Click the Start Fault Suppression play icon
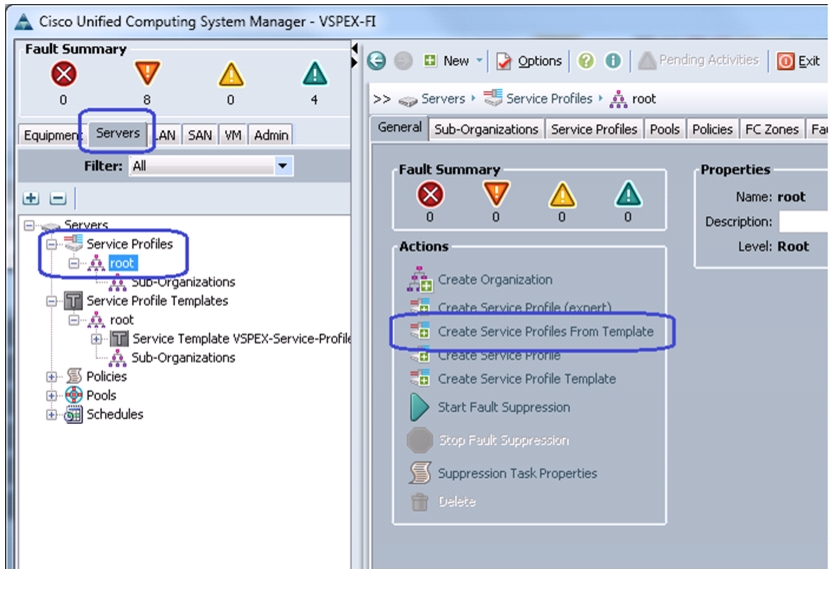 (420, 407)
